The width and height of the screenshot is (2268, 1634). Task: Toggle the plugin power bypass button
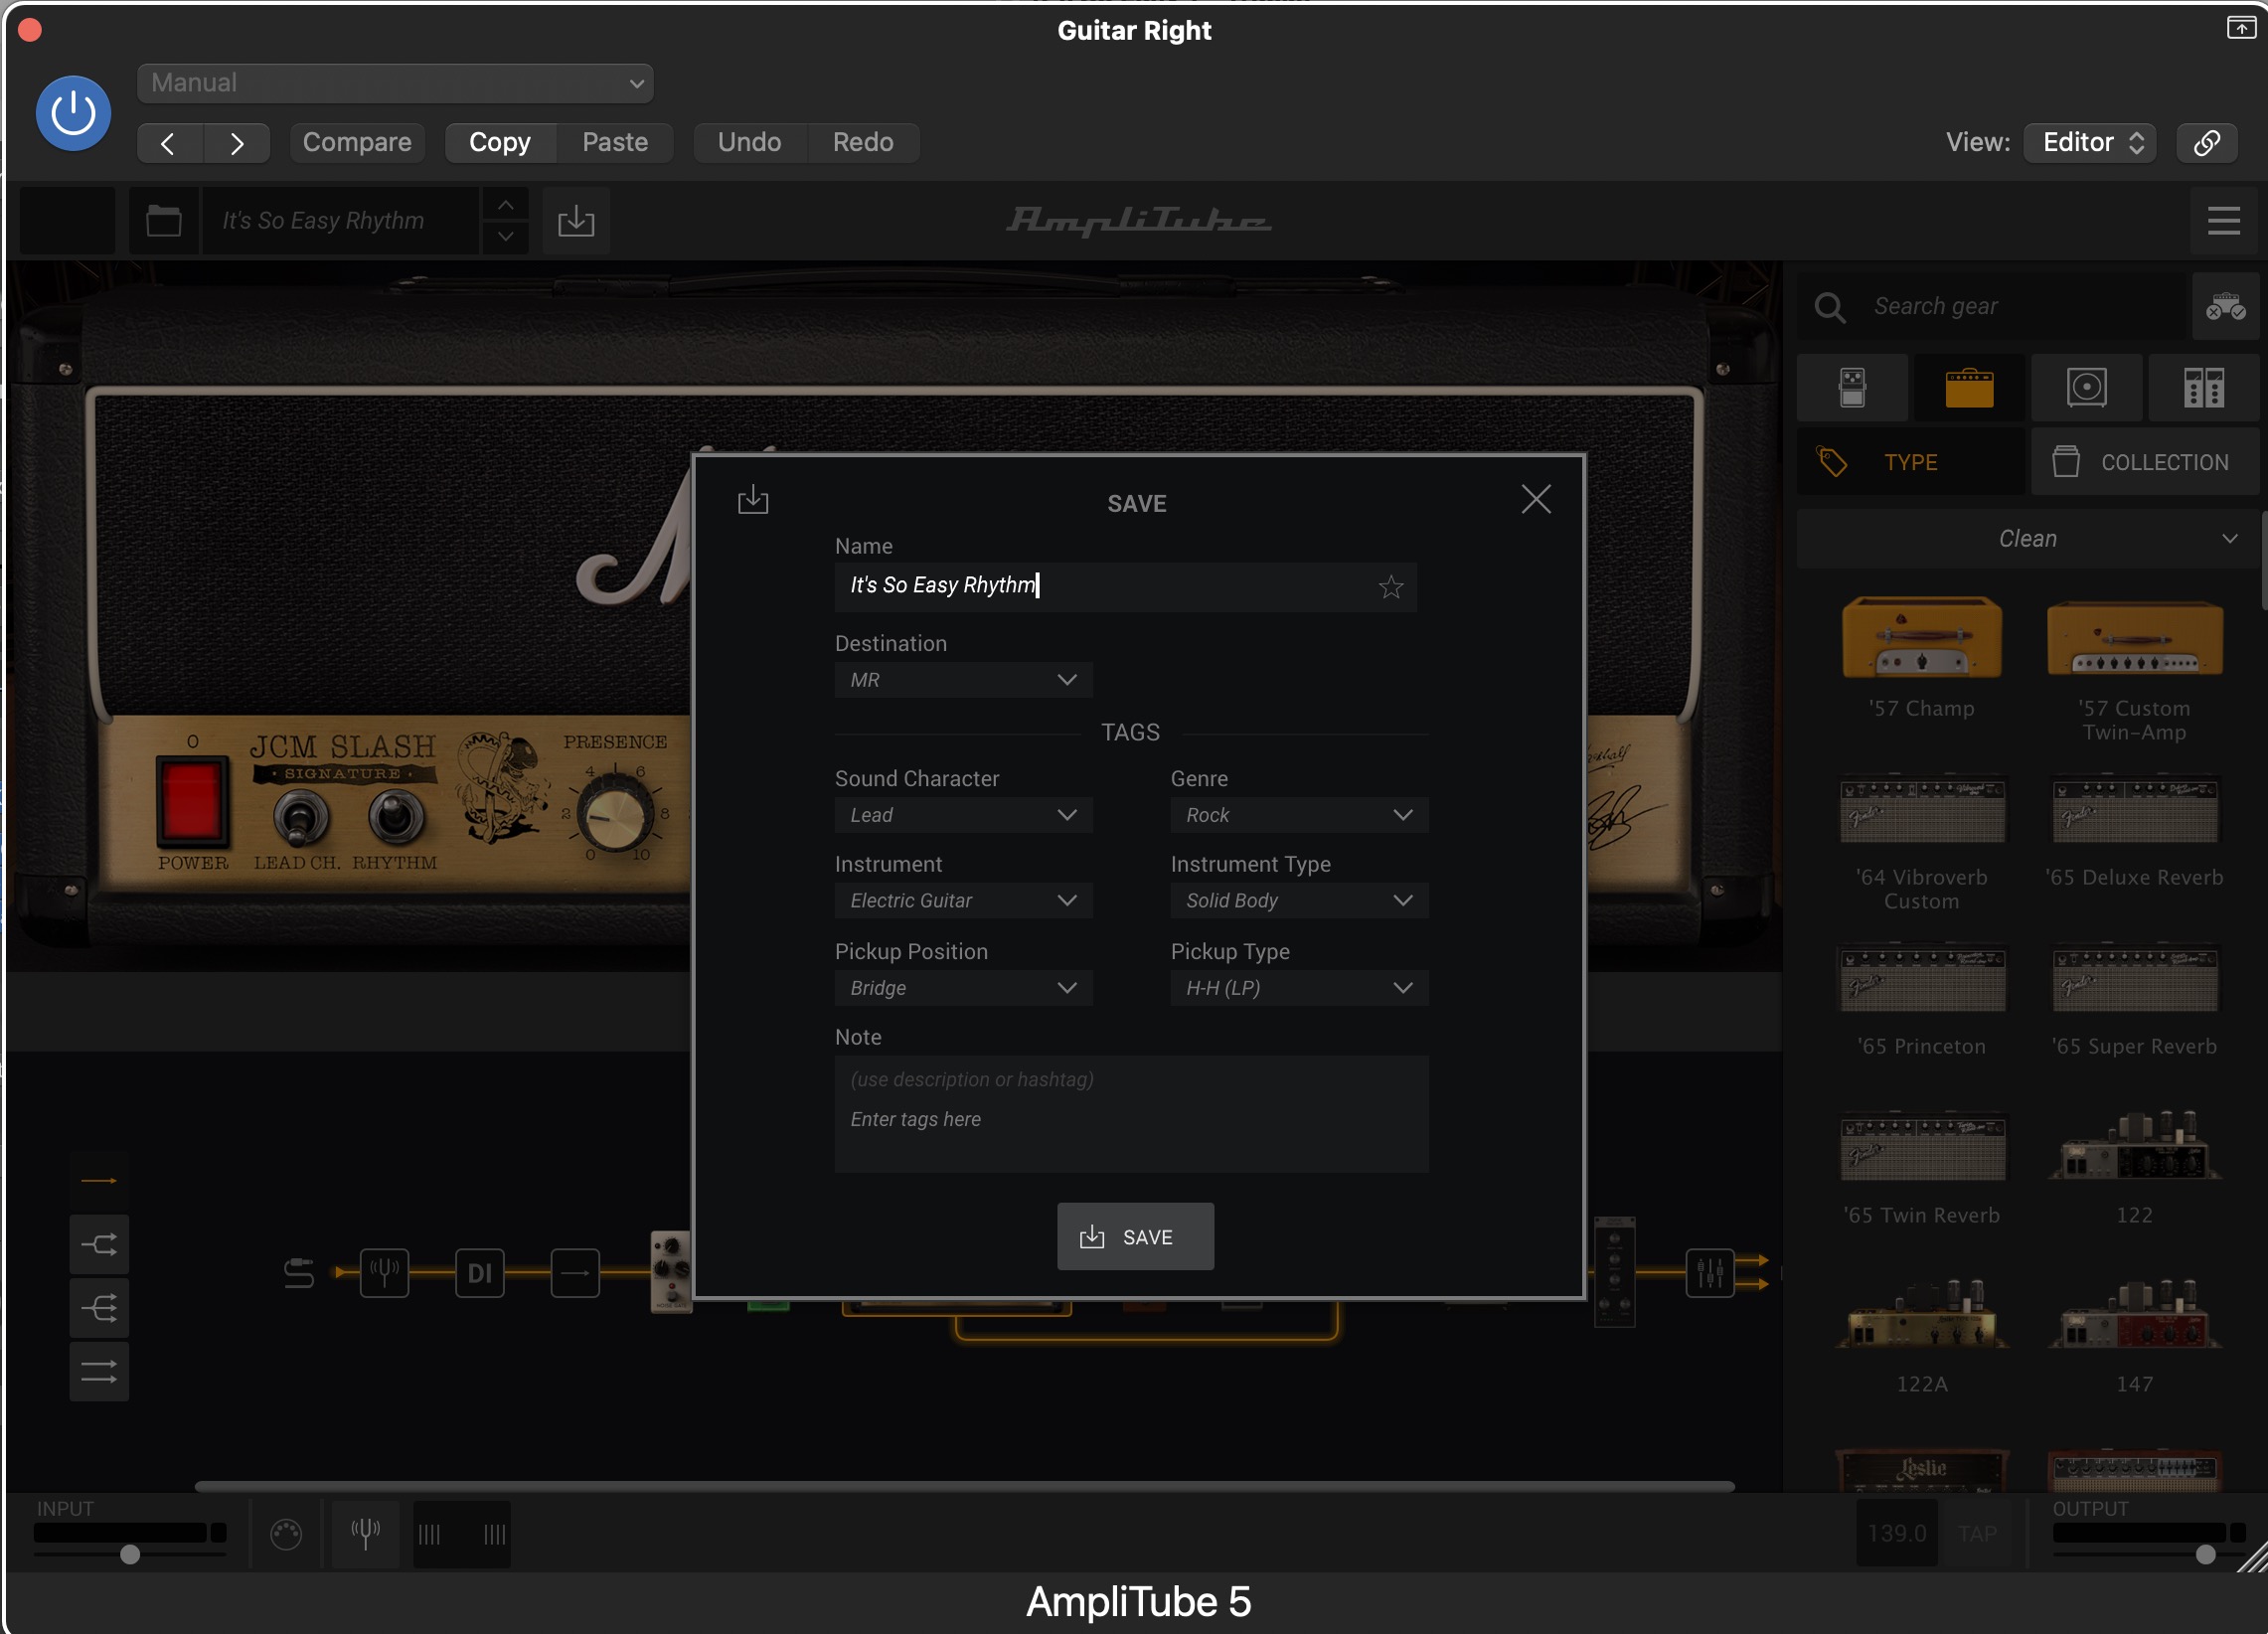[x=73, y=113]
